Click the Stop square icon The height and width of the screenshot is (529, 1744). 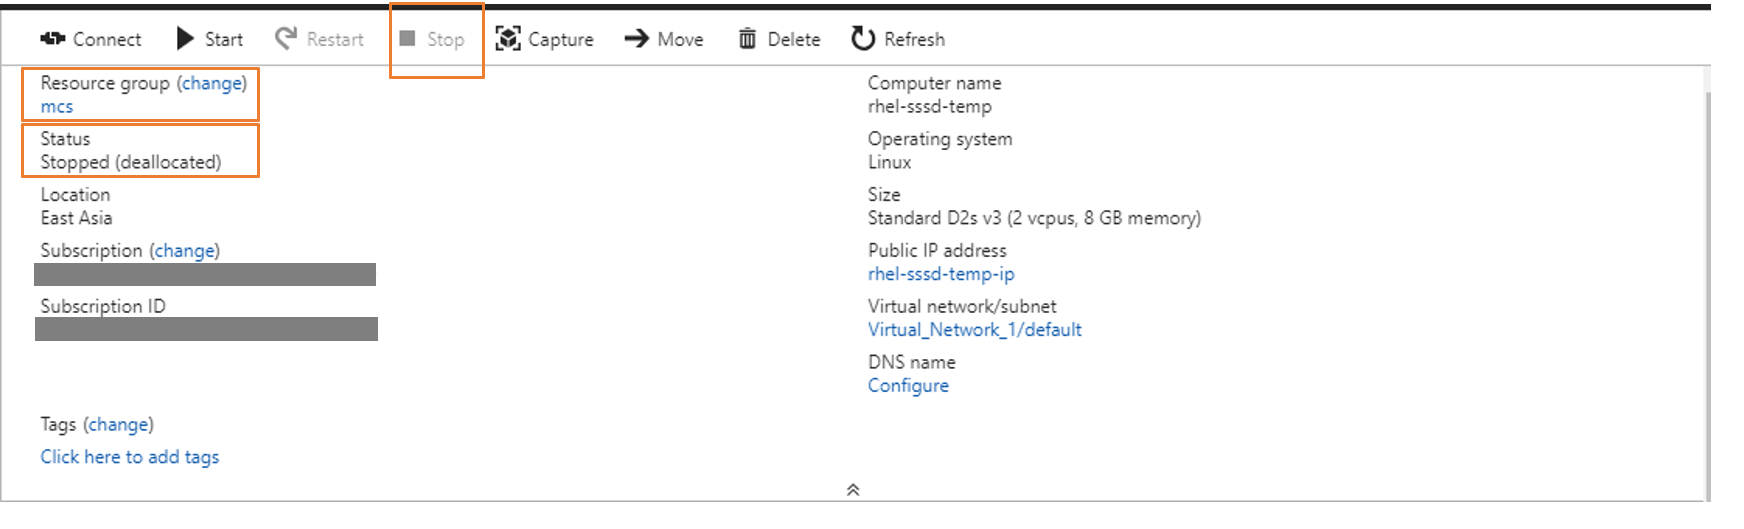[407, 38]
